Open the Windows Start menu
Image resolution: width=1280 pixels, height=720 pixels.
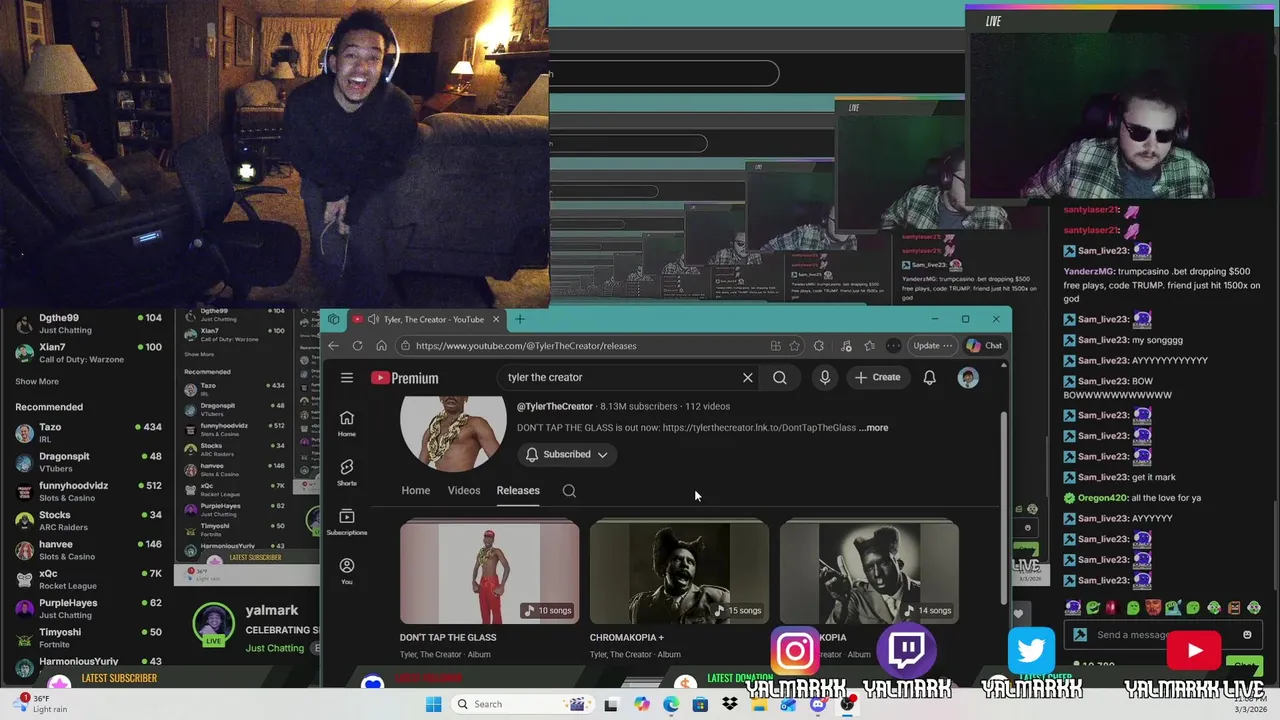tap(433, 704)
